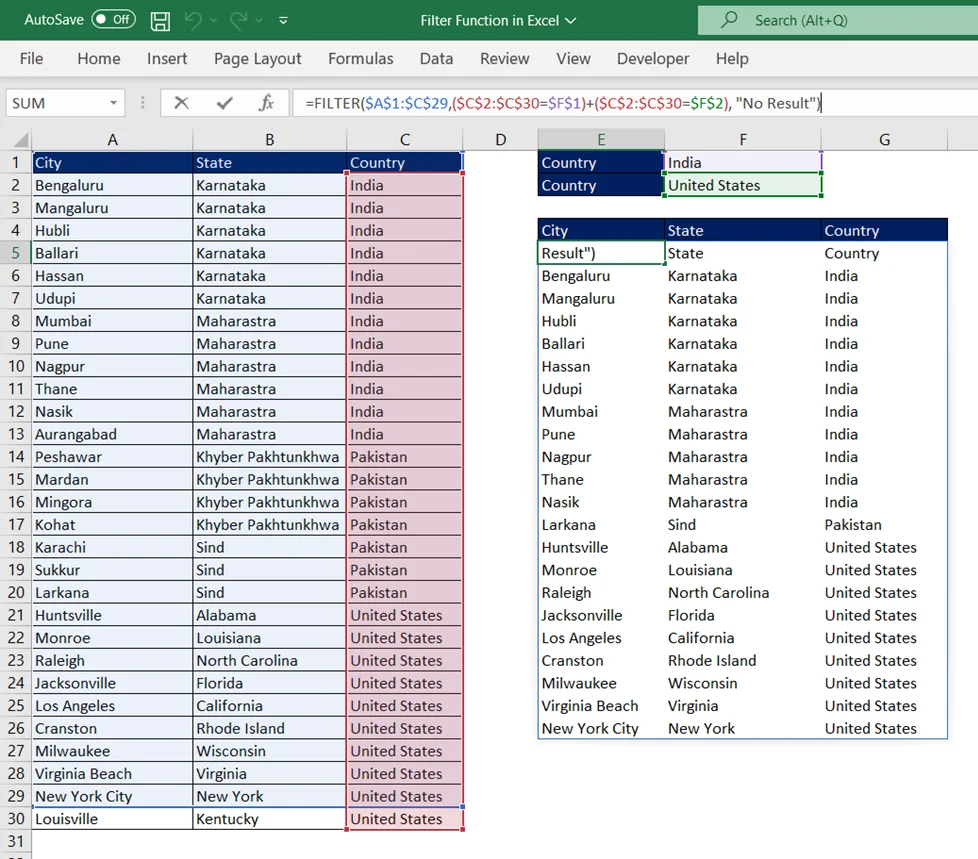Select column C header

coord(404,140)
